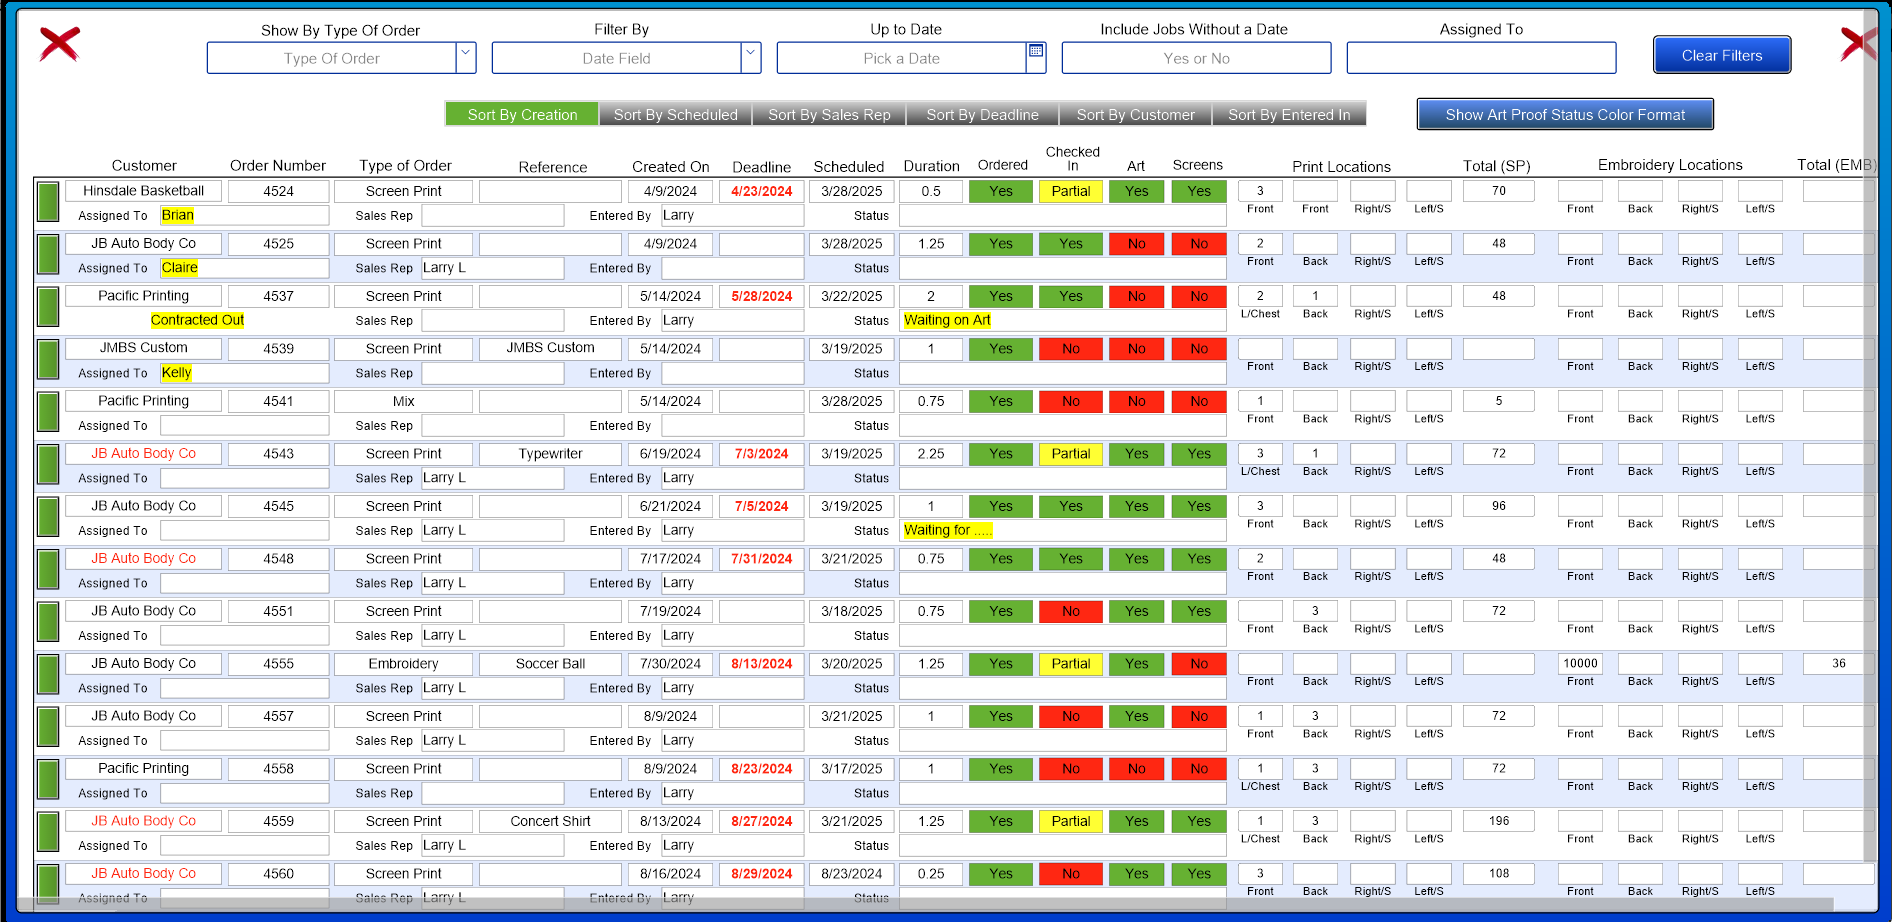Click the green status indicator beside order 4524
Viewport: 1892px width, 922px height.
click(47, 201)
